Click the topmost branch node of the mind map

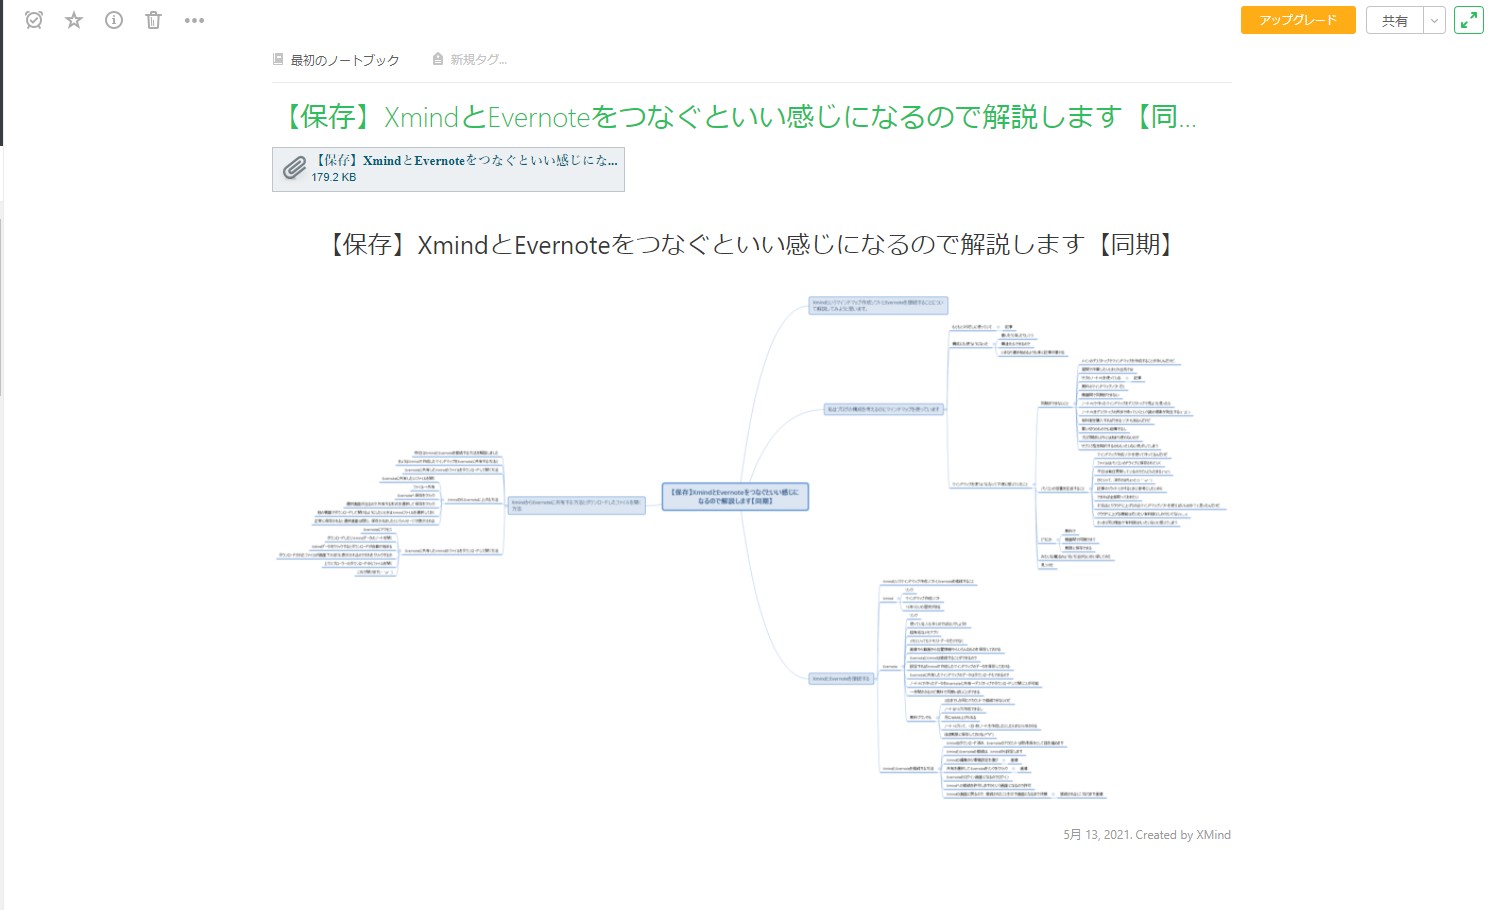point(878,305)
